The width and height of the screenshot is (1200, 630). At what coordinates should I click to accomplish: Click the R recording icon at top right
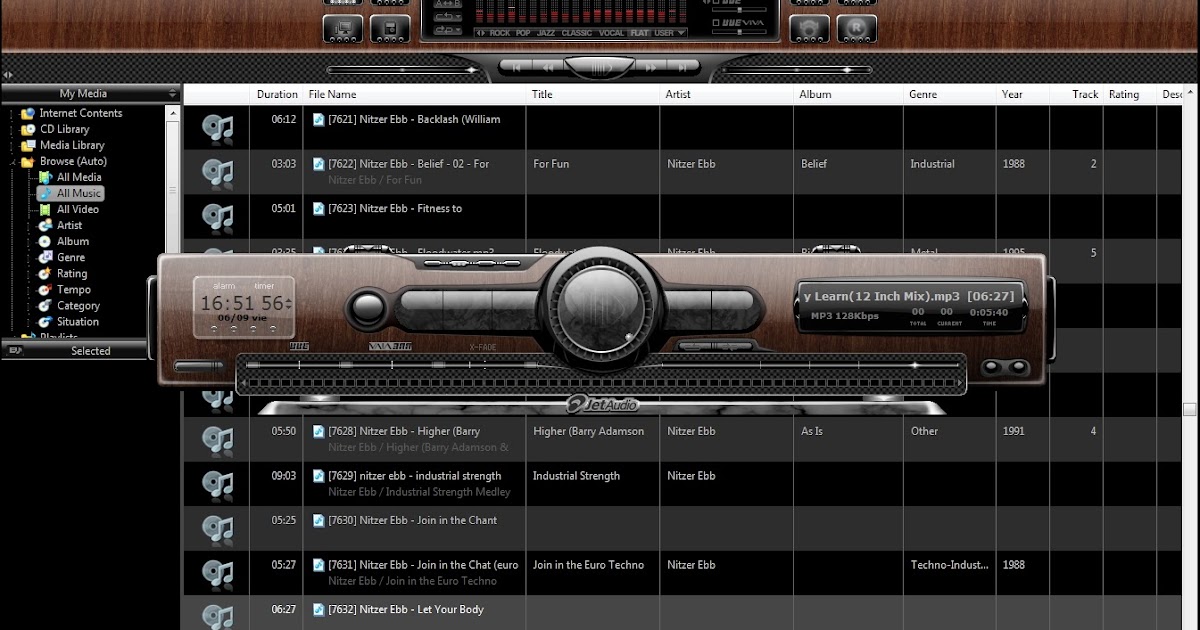857,27
